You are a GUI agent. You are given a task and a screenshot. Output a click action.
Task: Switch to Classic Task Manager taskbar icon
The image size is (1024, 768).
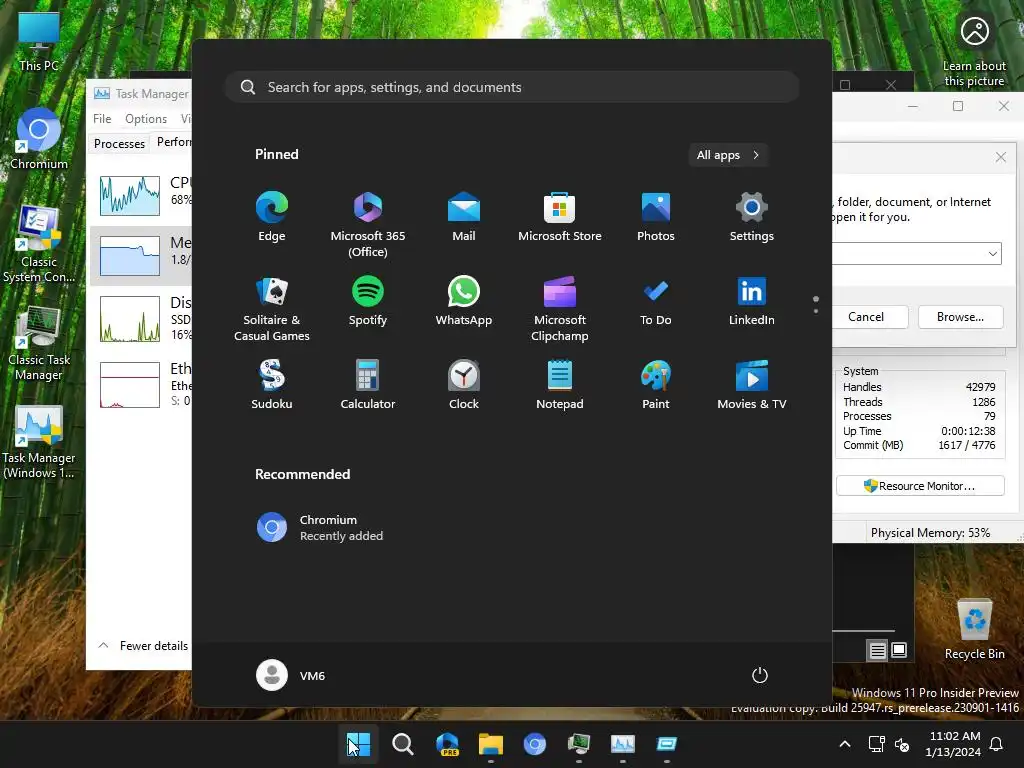pos(579,744)
